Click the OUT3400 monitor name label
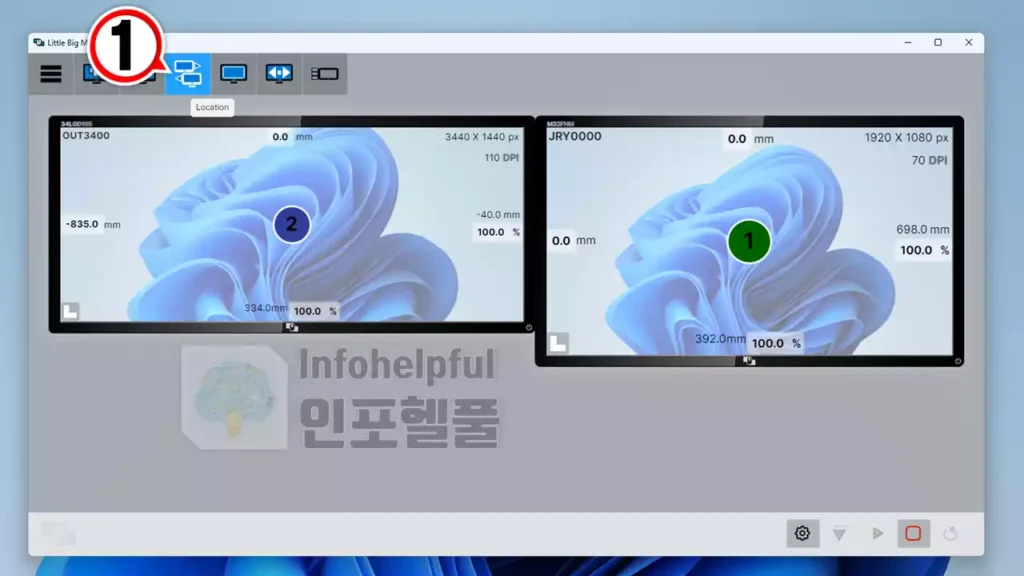1024x576 pixels. pos(86,136)
